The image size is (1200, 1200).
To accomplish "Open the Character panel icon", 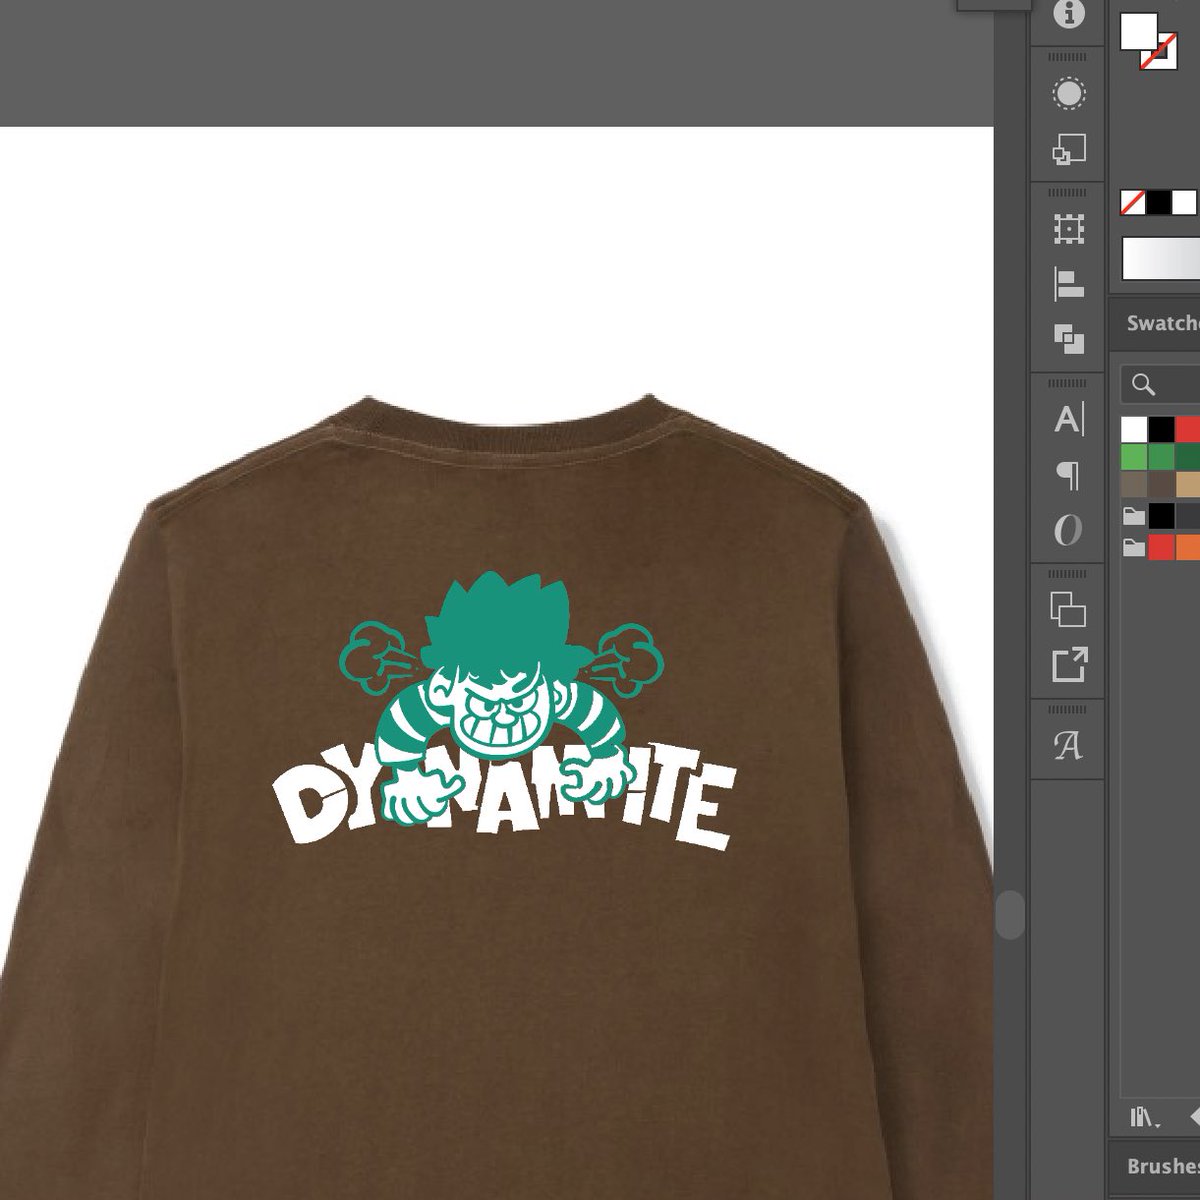I will [x=1069, y=419].
